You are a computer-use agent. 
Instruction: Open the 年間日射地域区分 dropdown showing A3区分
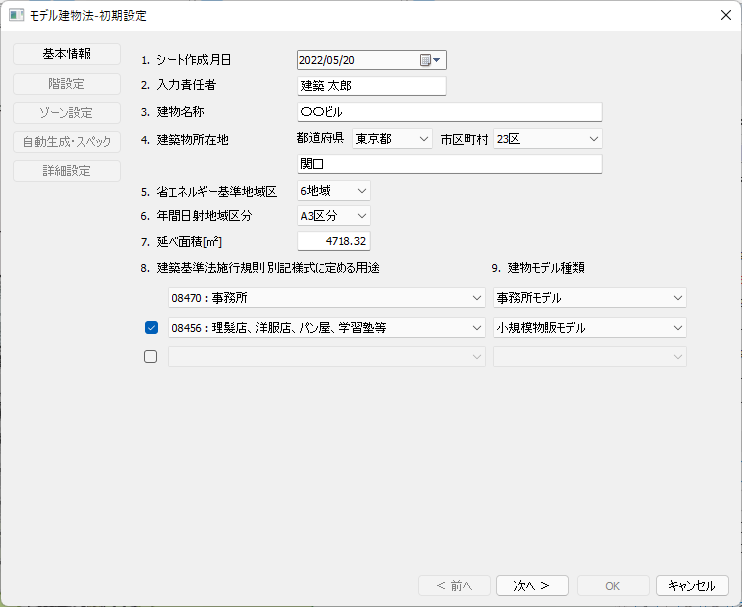click(333, 215)
